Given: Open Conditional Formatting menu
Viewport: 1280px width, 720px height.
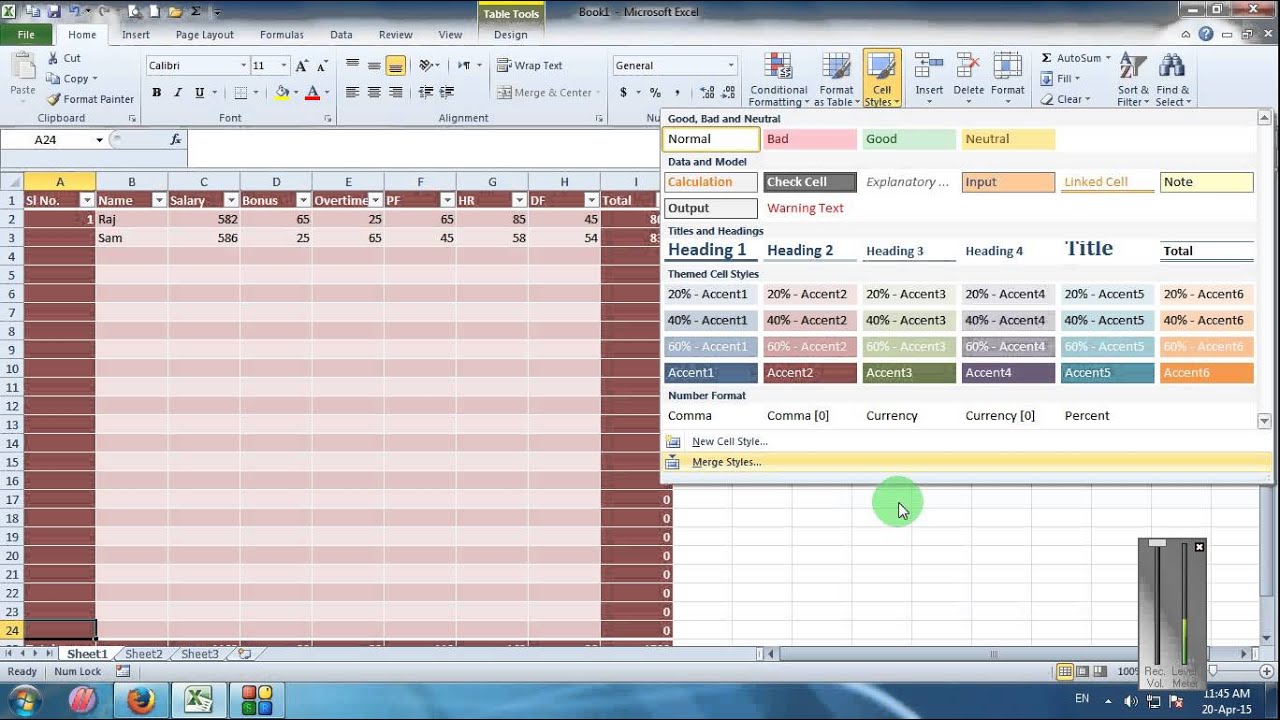Looking at the screenshot, I should [x=778, y=79].
